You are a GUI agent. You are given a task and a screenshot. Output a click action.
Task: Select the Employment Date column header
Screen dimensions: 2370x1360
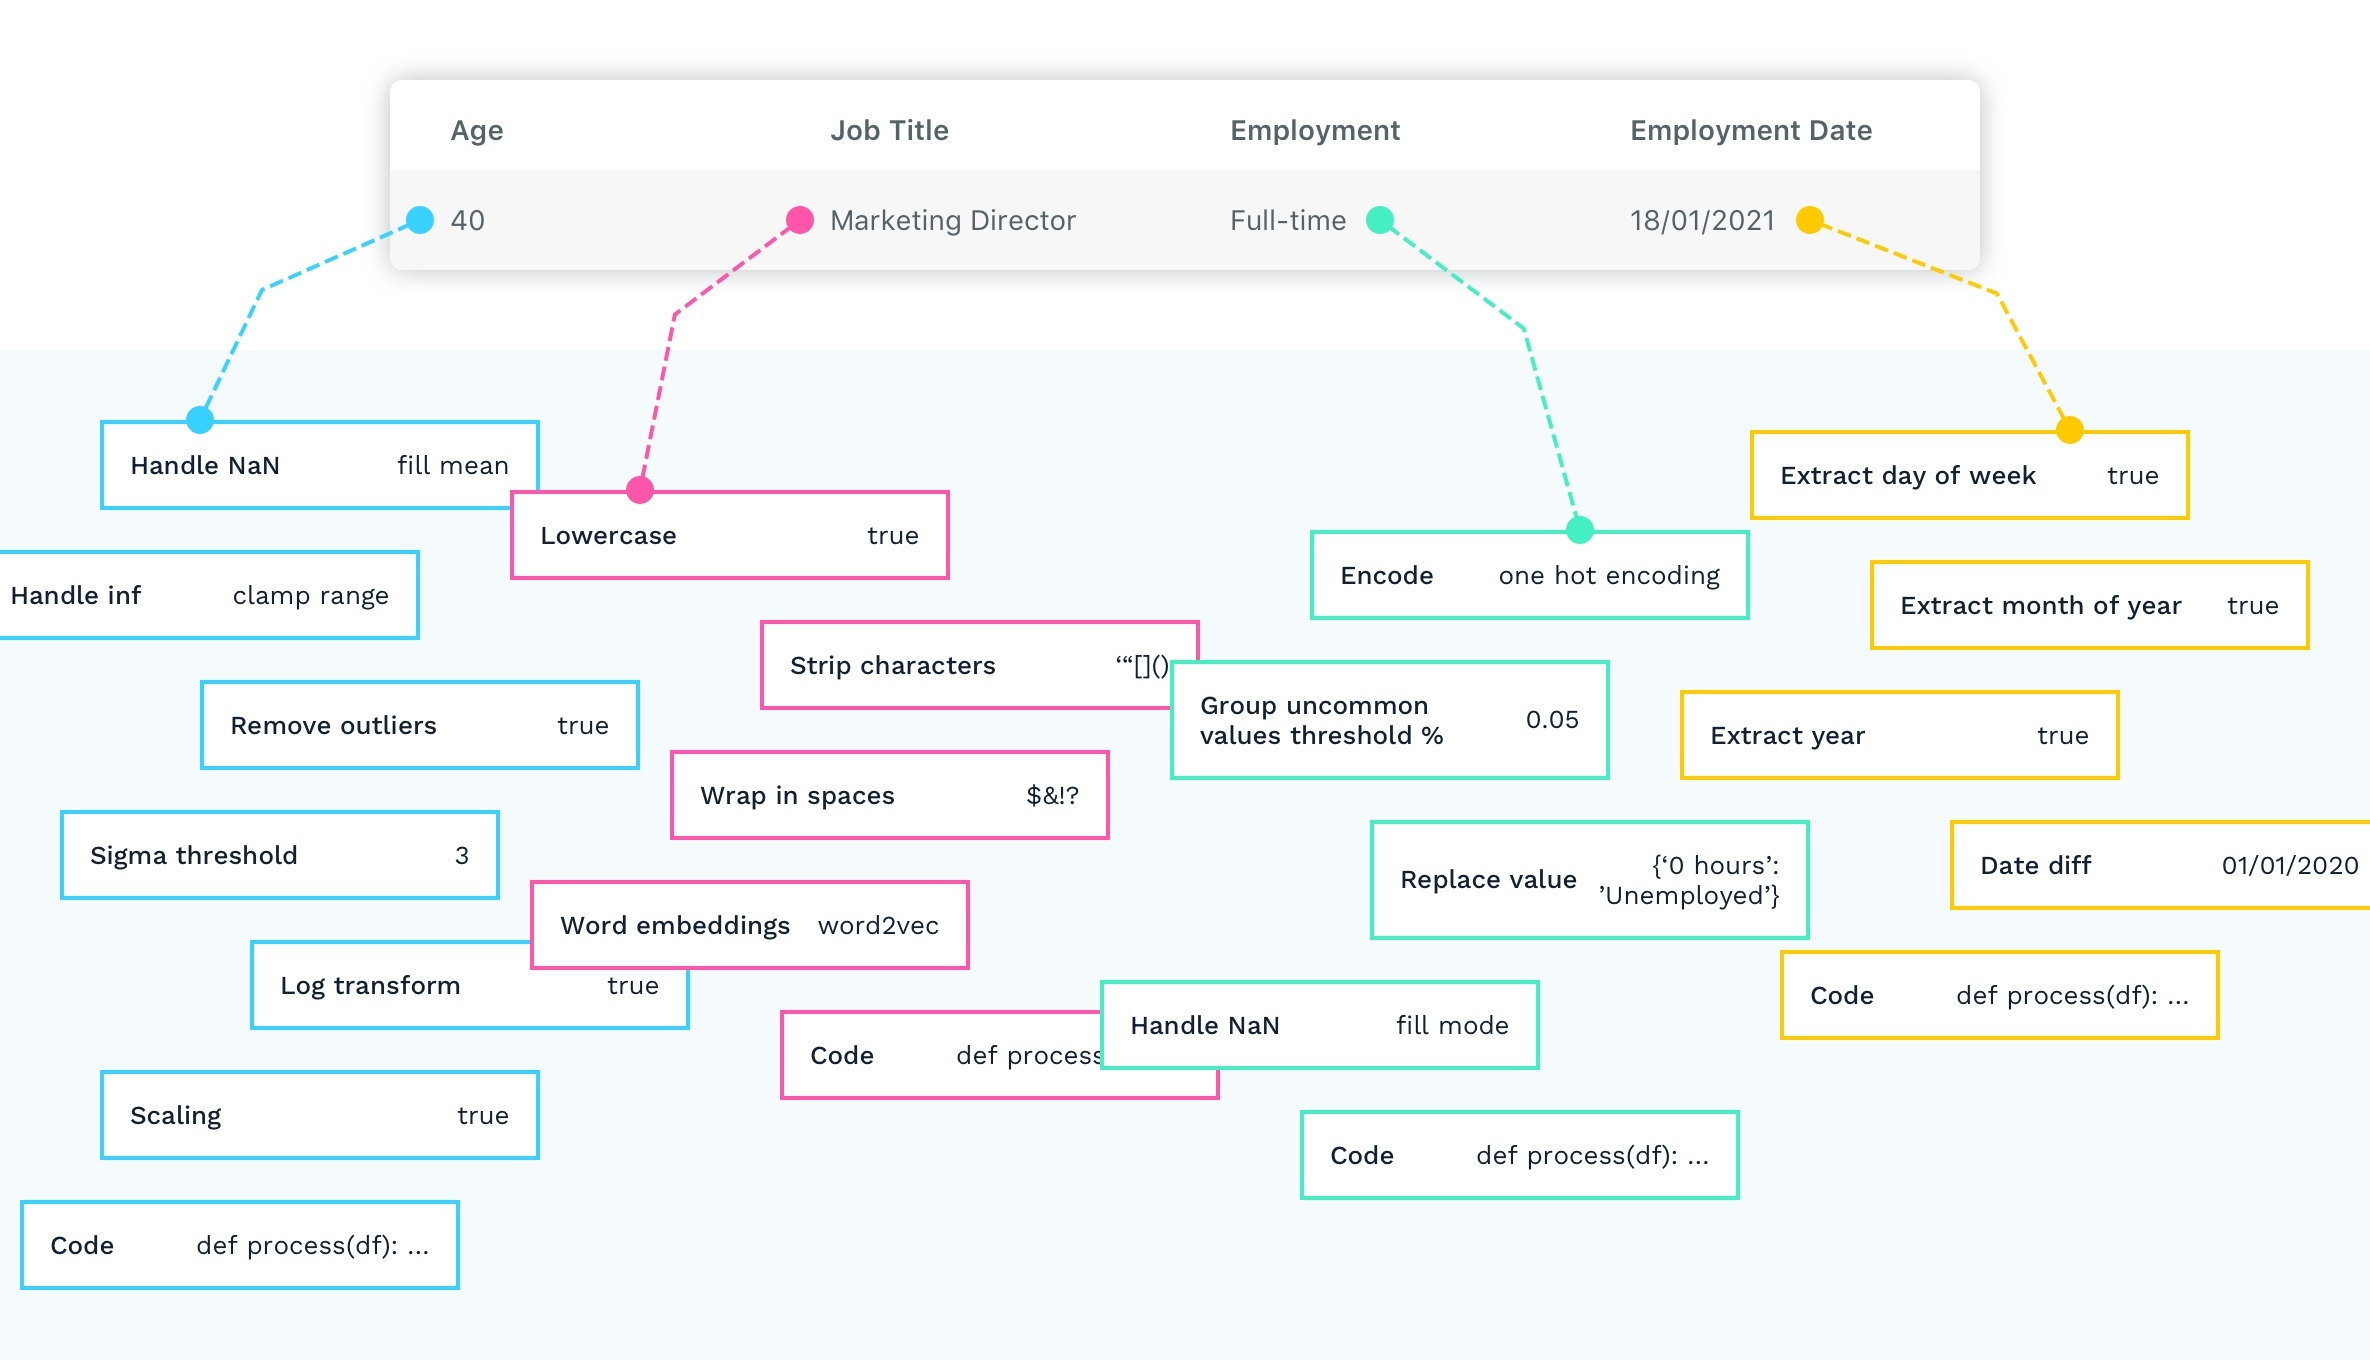pos(1750,131)
